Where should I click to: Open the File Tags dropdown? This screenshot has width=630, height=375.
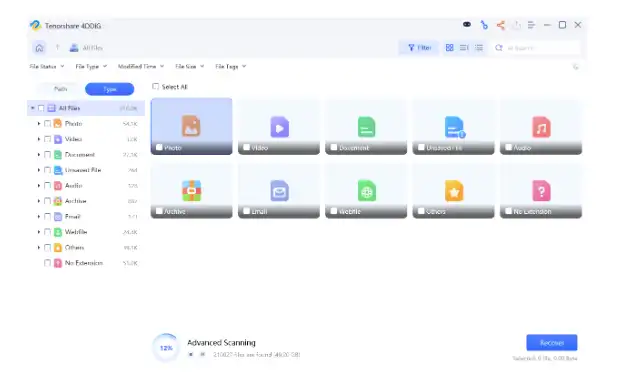(231, 66)
